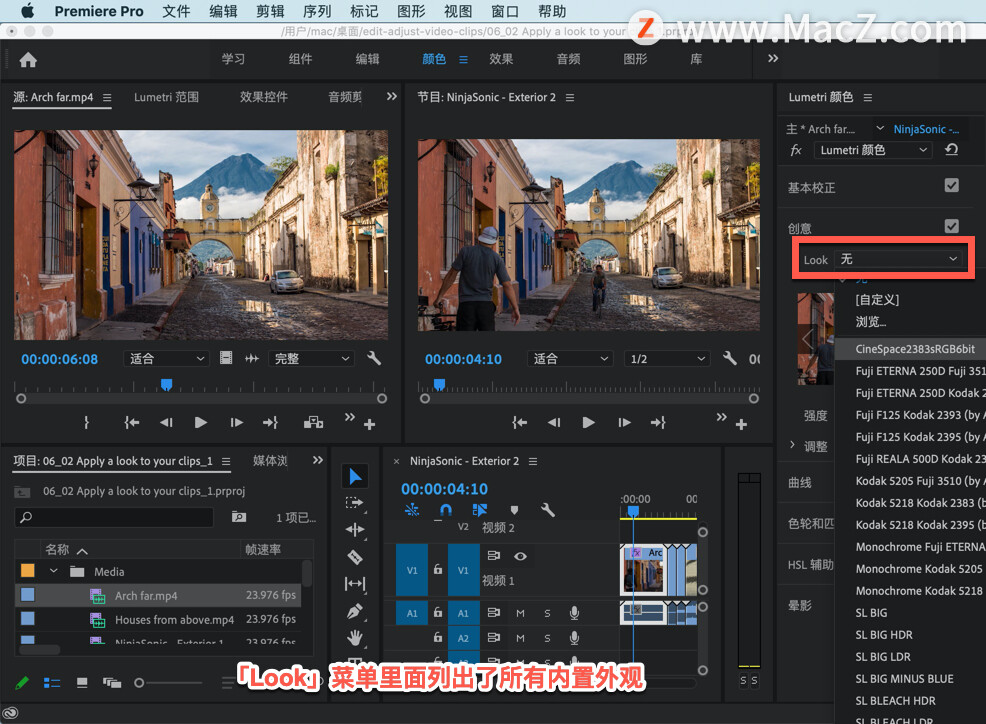The width and height of the screenshot is (986, 724).
Task: Choose CineSpace2383sRGB6bit look
Action: [910, 348]
